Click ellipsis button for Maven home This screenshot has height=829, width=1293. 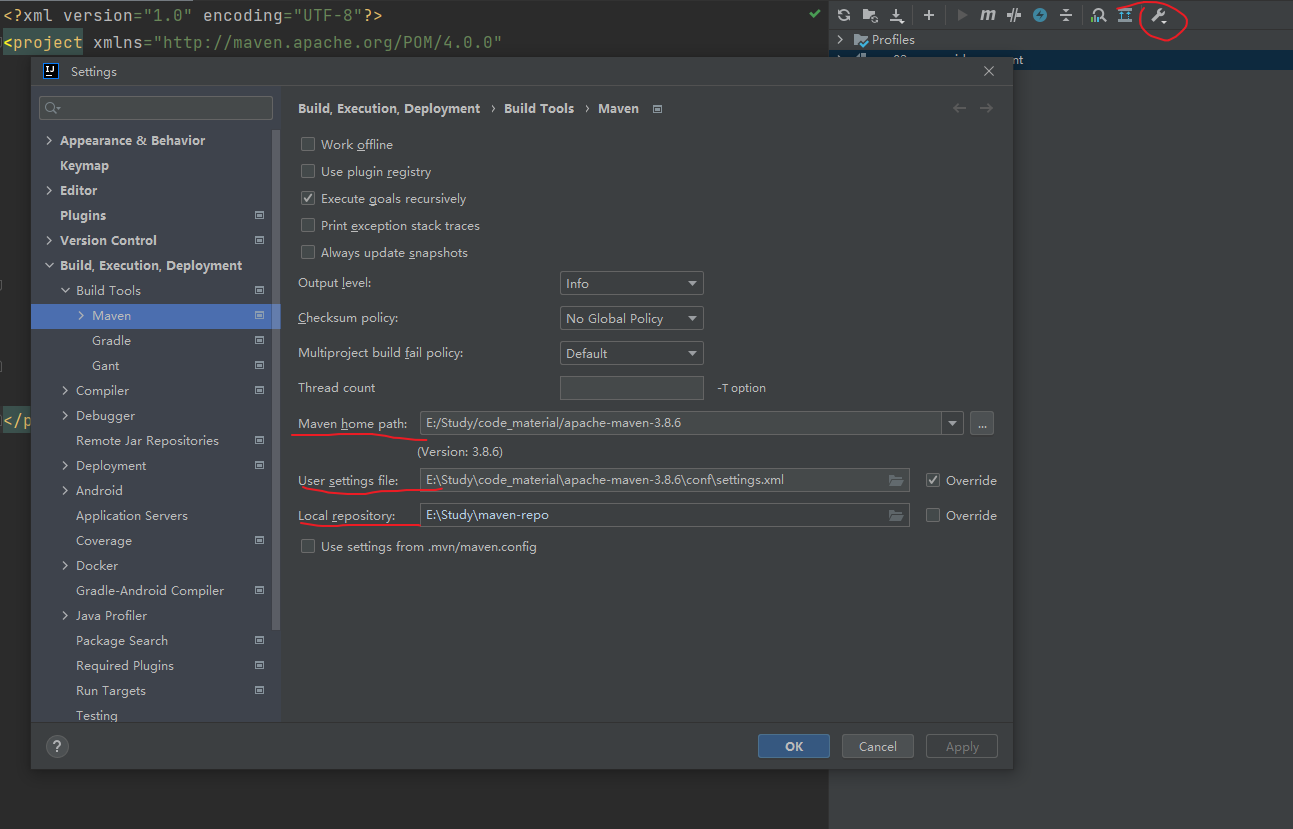982,424
